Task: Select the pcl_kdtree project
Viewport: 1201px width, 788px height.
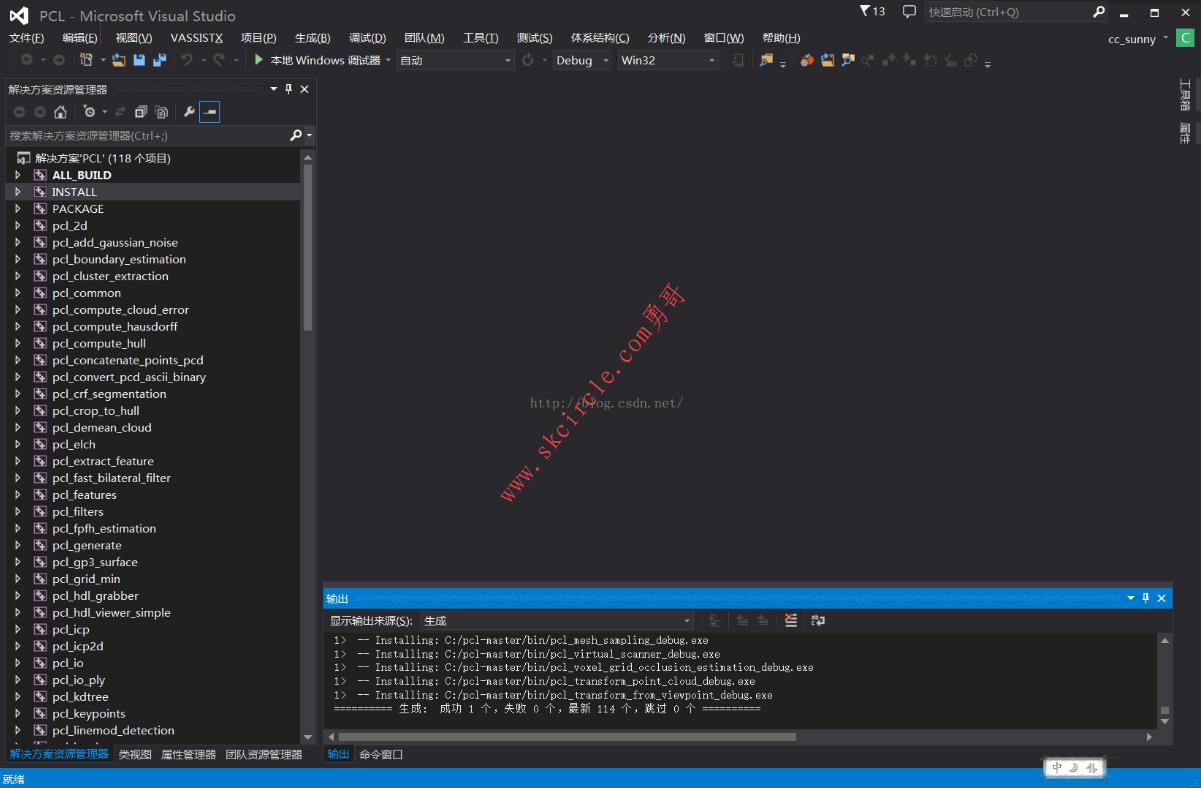Action: pyautogui.click(x=80, y=697)
